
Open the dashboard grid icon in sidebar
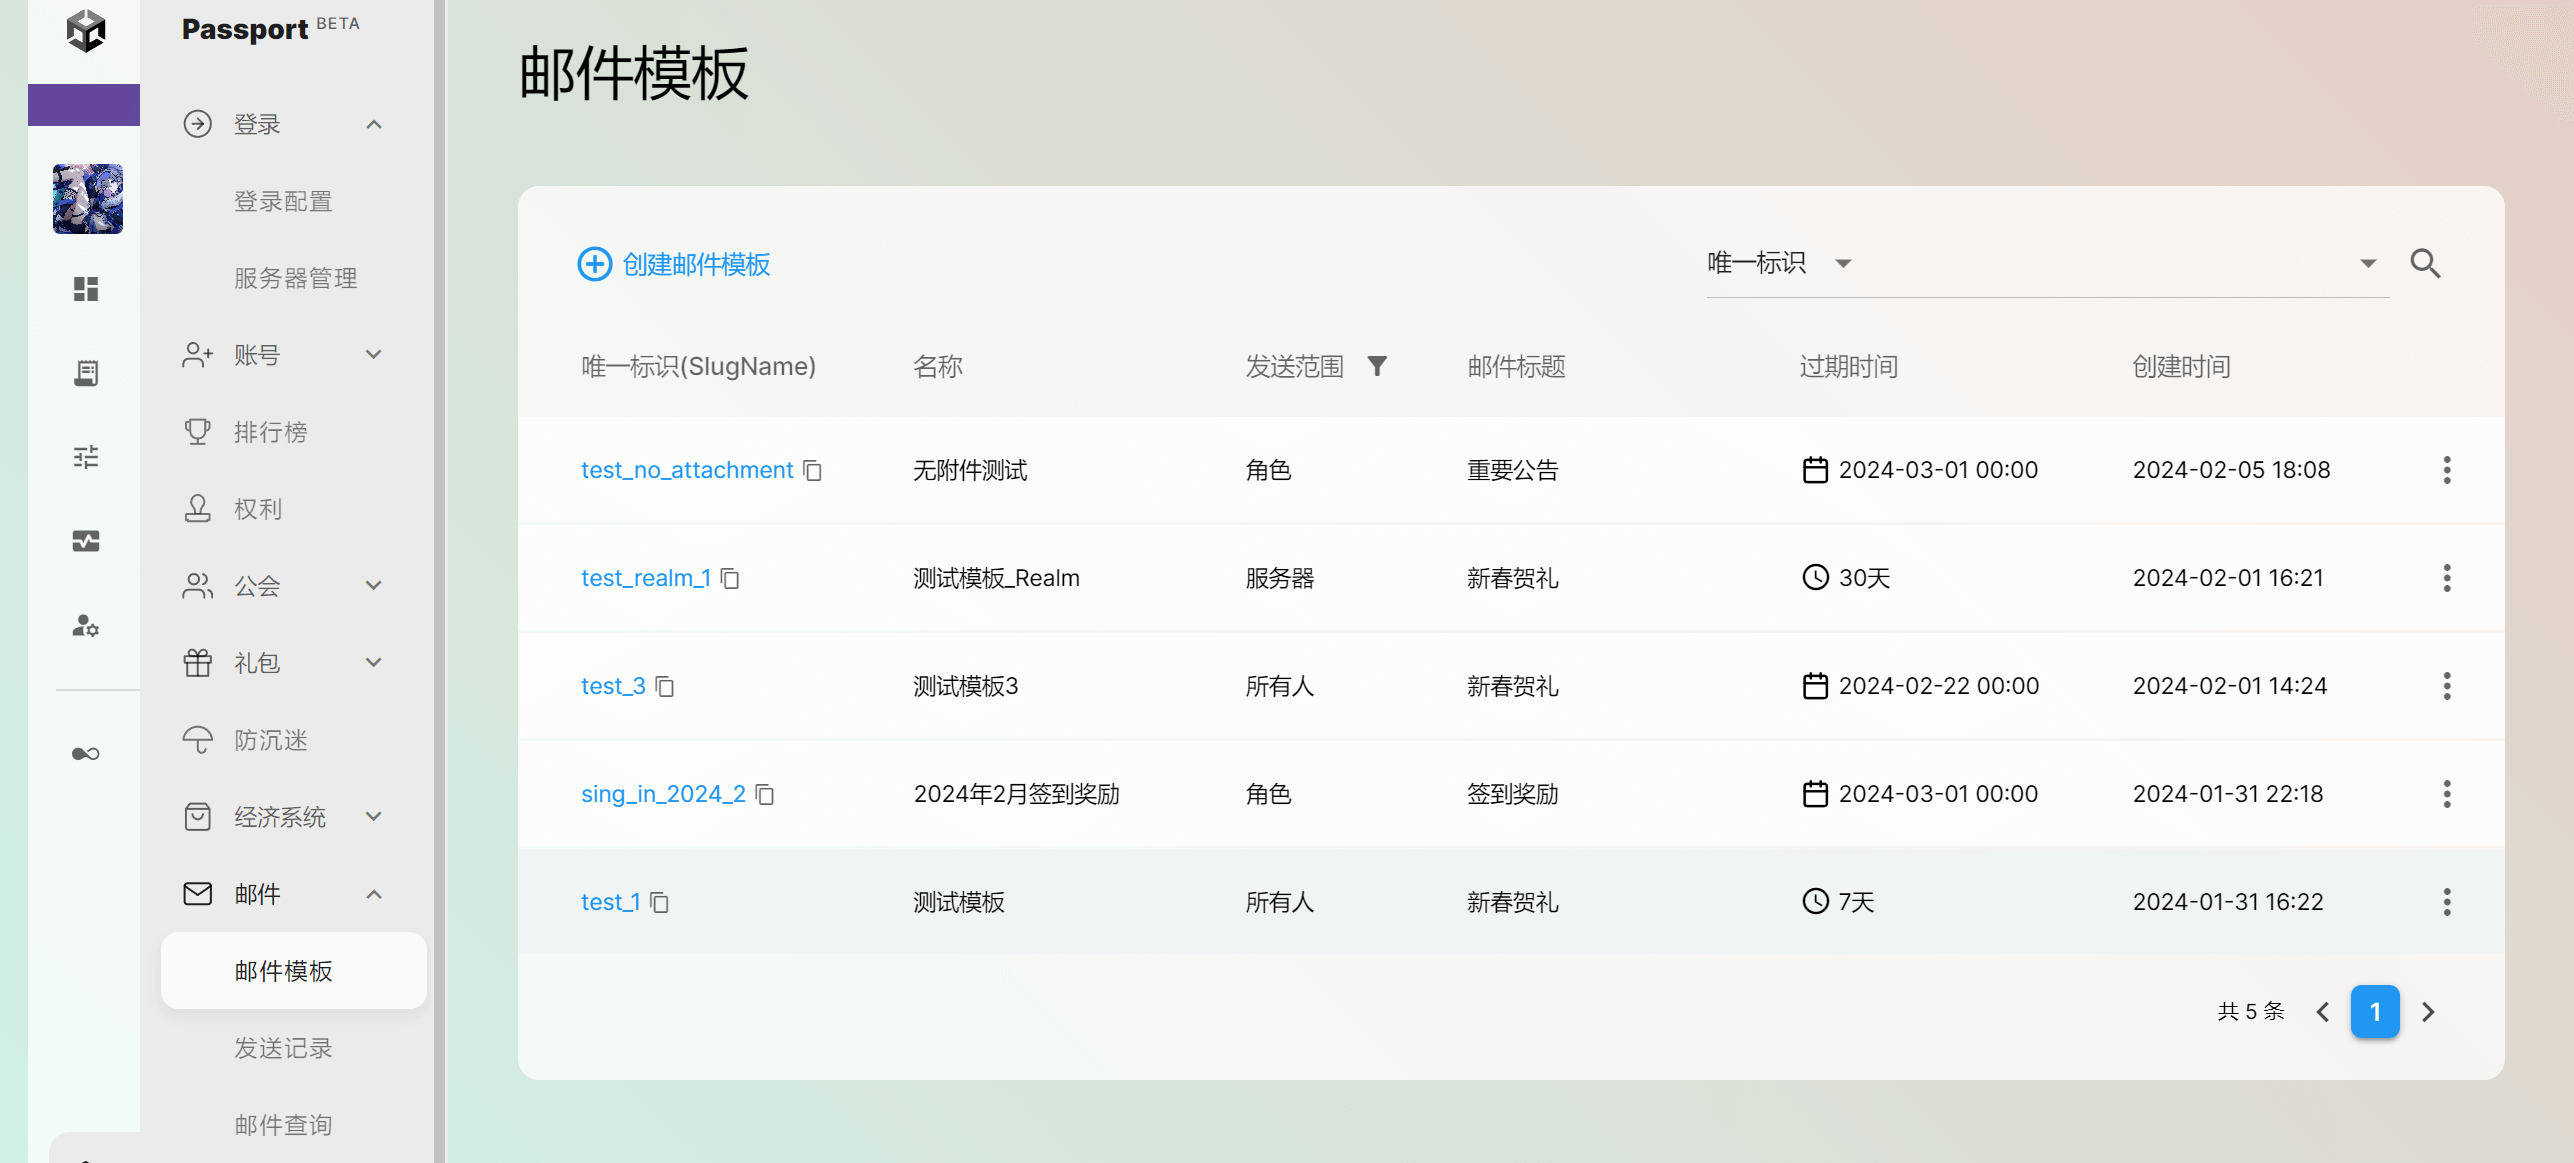coord(86,289)
